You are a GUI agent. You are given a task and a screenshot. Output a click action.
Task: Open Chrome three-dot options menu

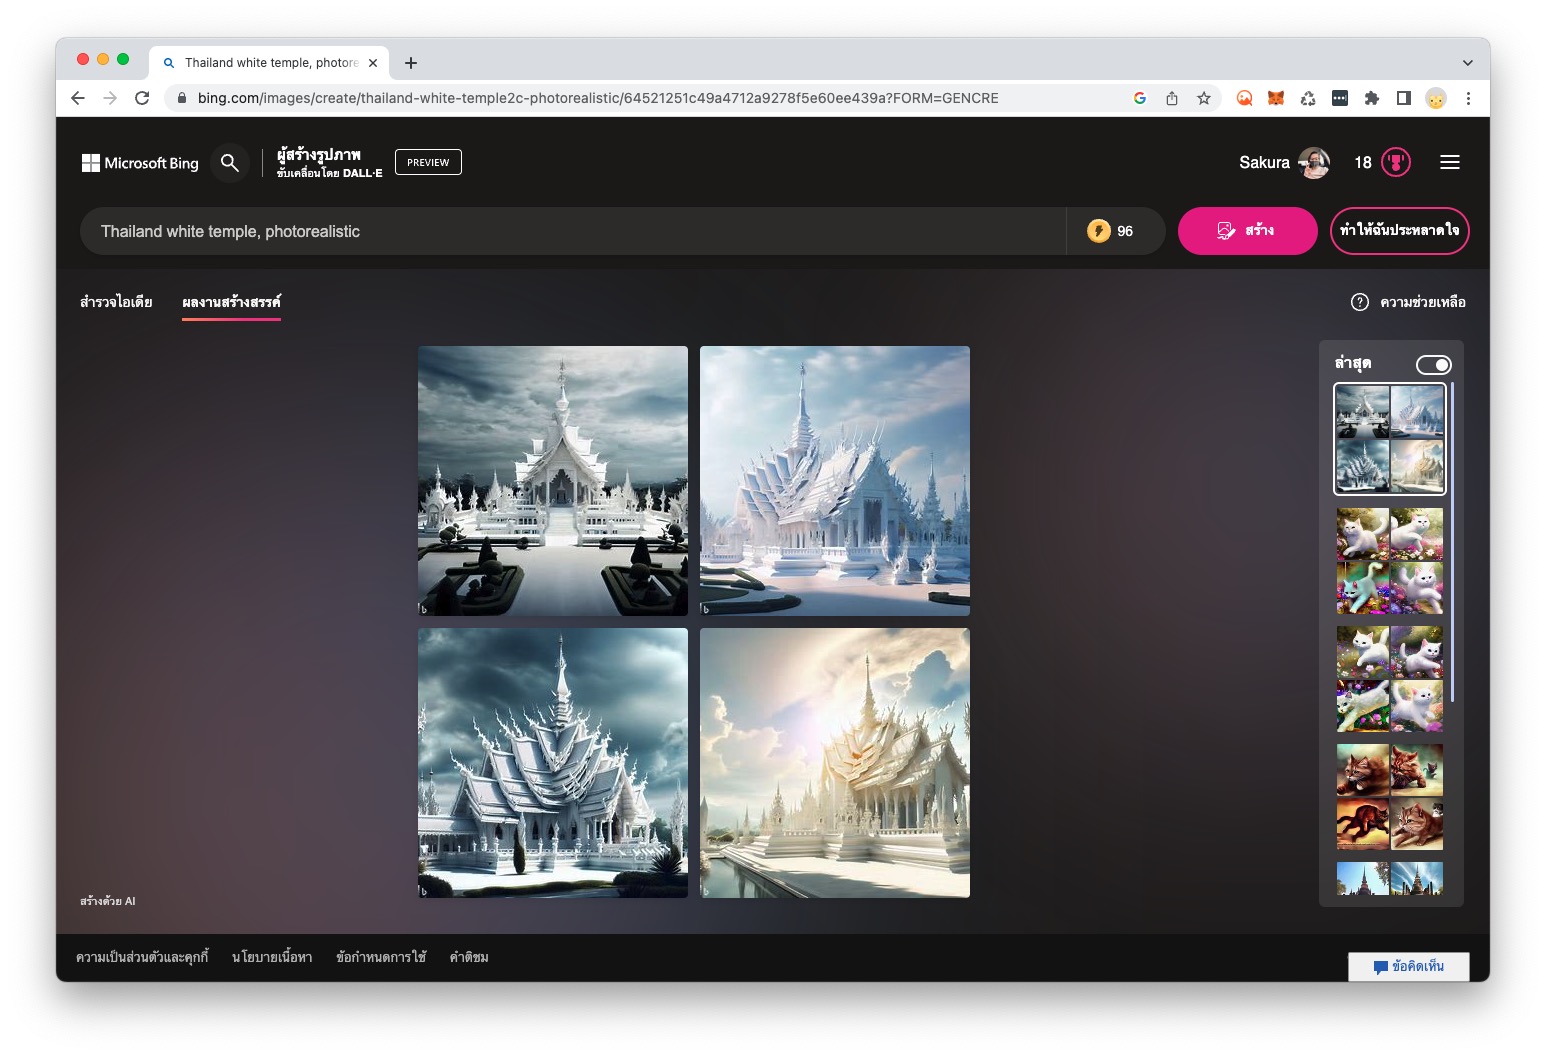point(1468,98)
